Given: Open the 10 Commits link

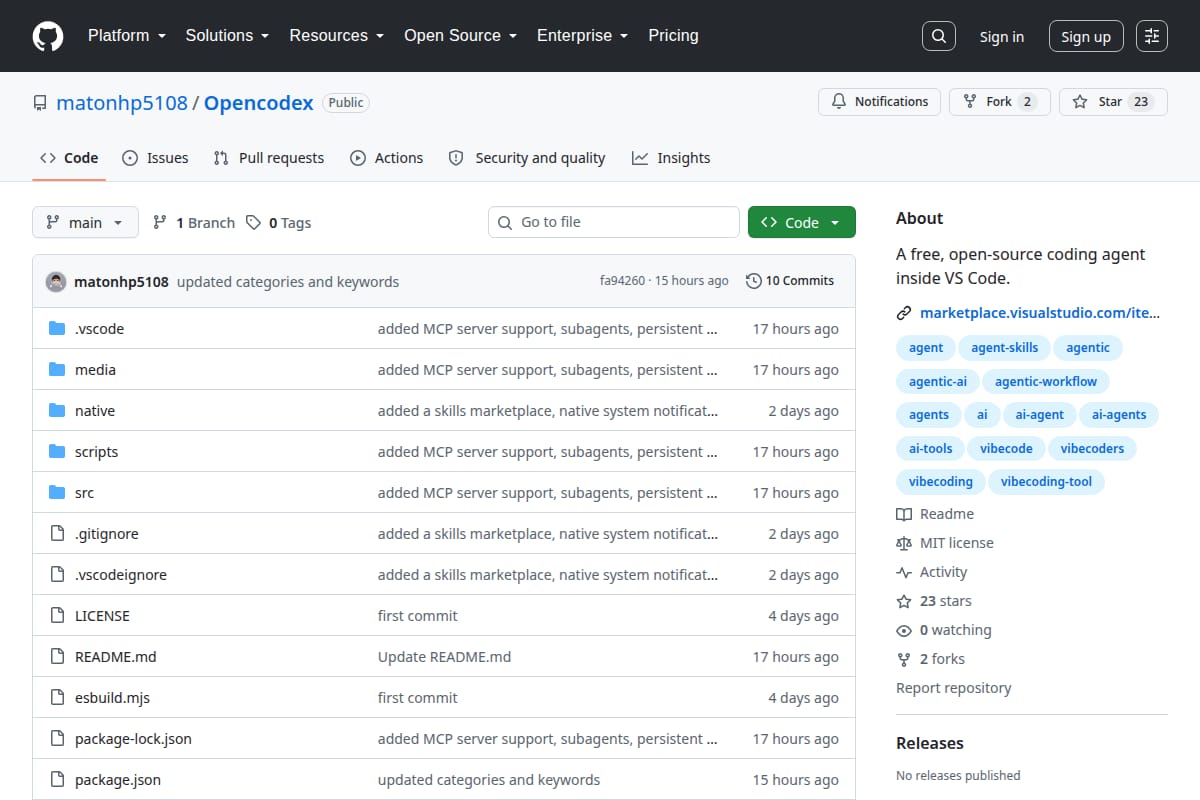Looking at the screenshot, I should [x=790, y=281].
